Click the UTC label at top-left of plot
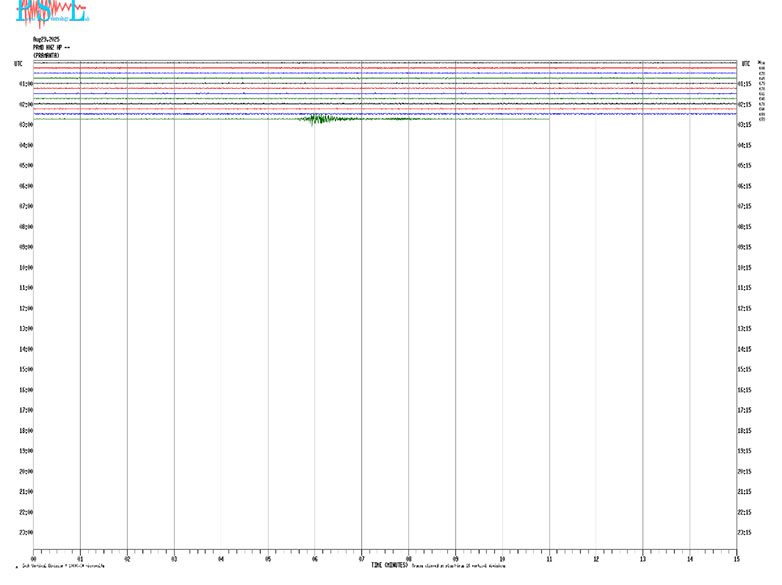Viewport: 782px width, 585px height. coord(18,63)
